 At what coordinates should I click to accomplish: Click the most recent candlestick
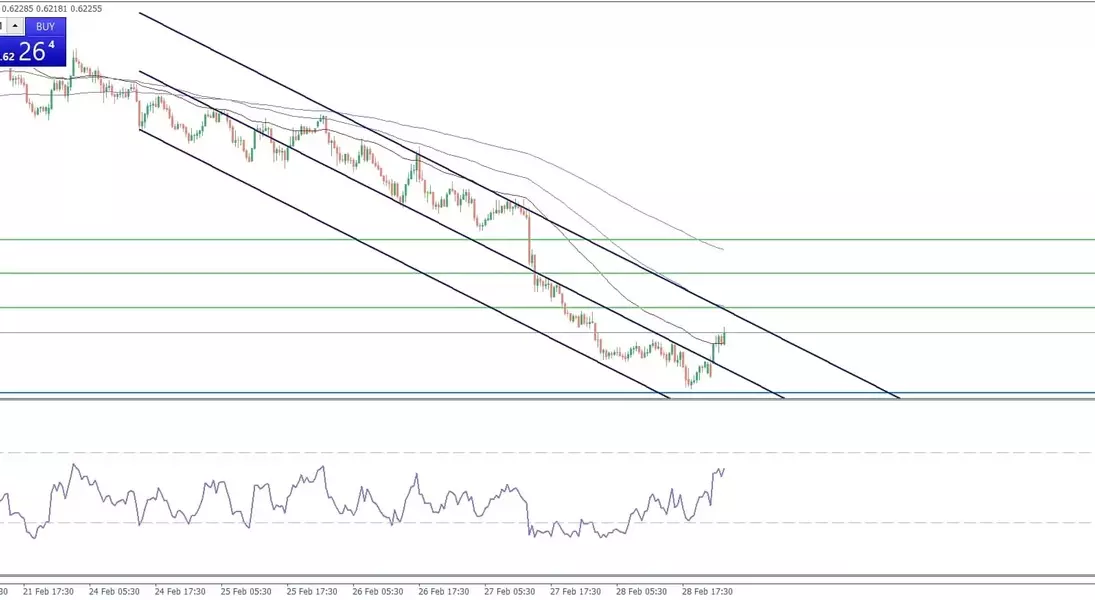pos(723,338)
